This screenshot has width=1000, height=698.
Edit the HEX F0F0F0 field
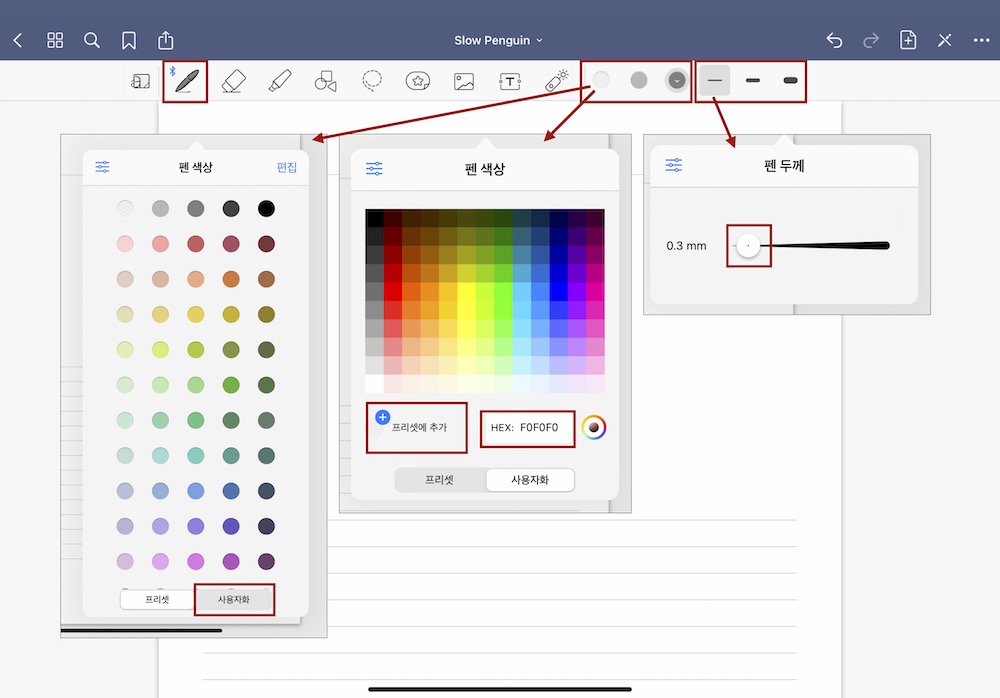527,428
